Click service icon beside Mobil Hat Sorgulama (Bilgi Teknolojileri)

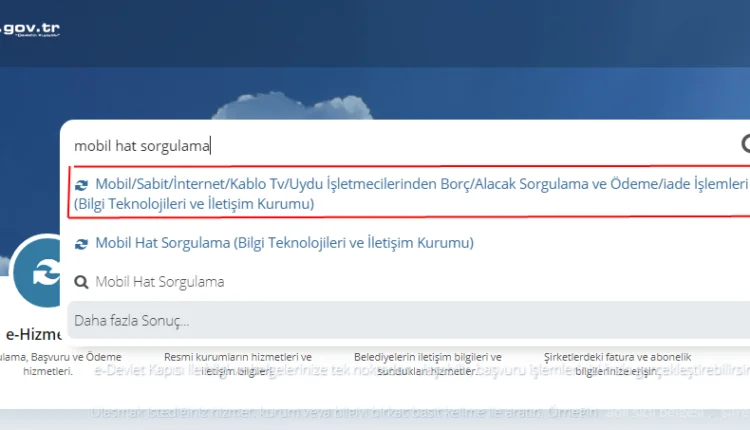pos(81,244)
